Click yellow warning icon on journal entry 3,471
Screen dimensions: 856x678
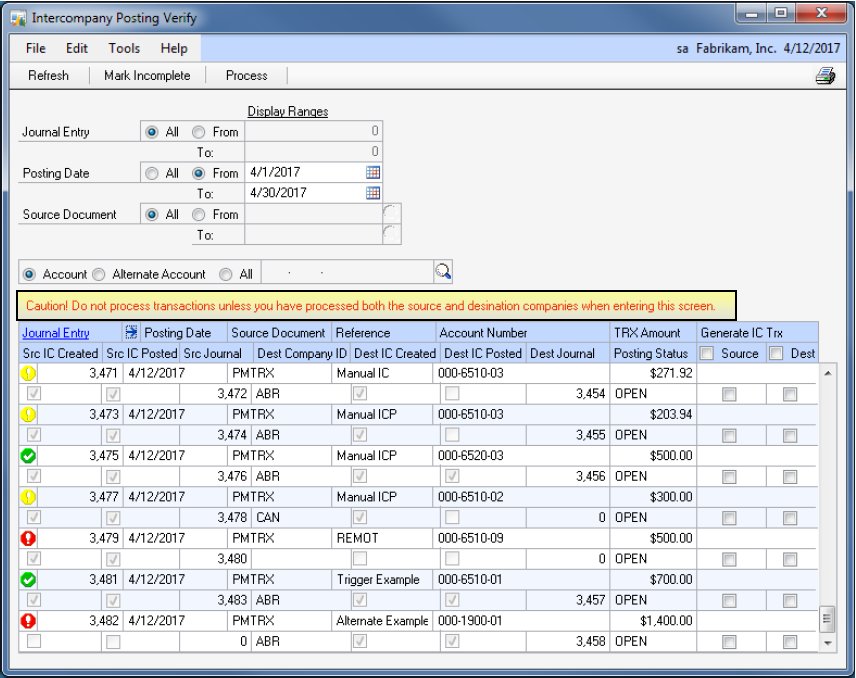tap(29, 373)
